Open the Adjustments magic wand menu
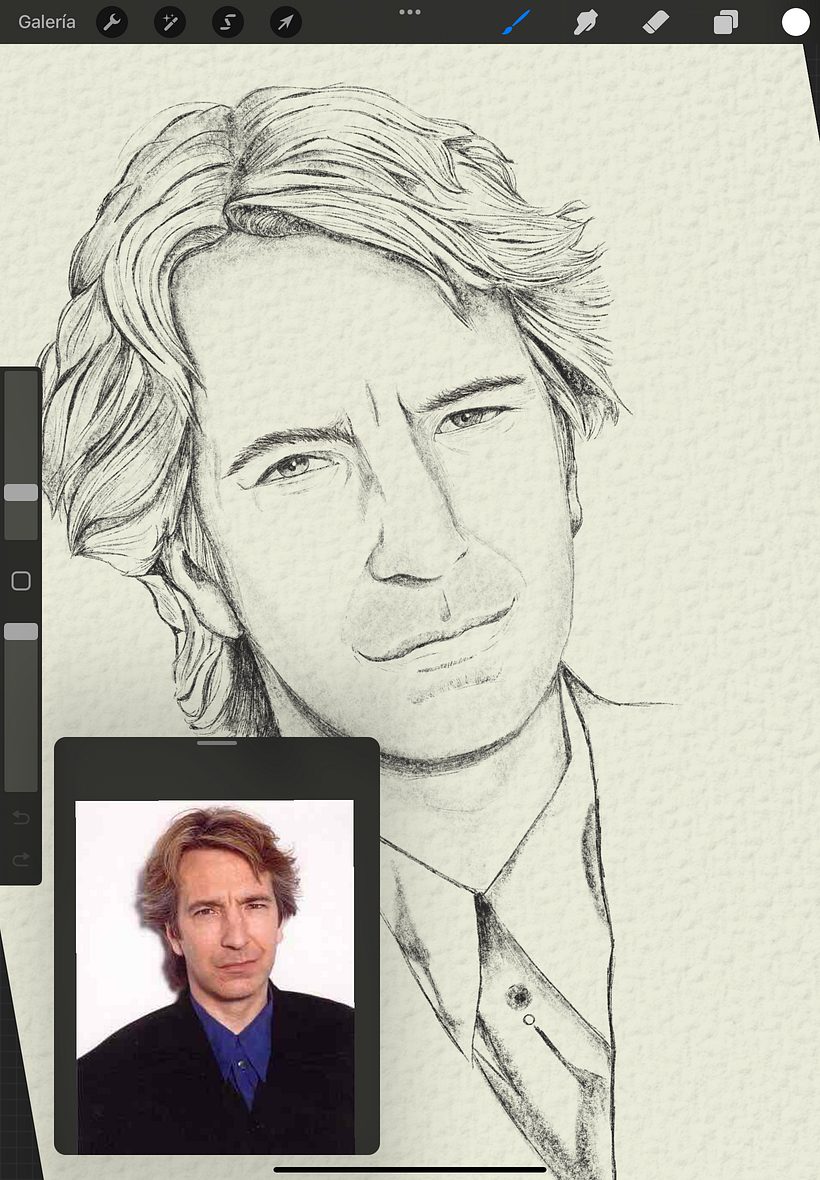Viewport: 820px width, 1180px height. 170,22
